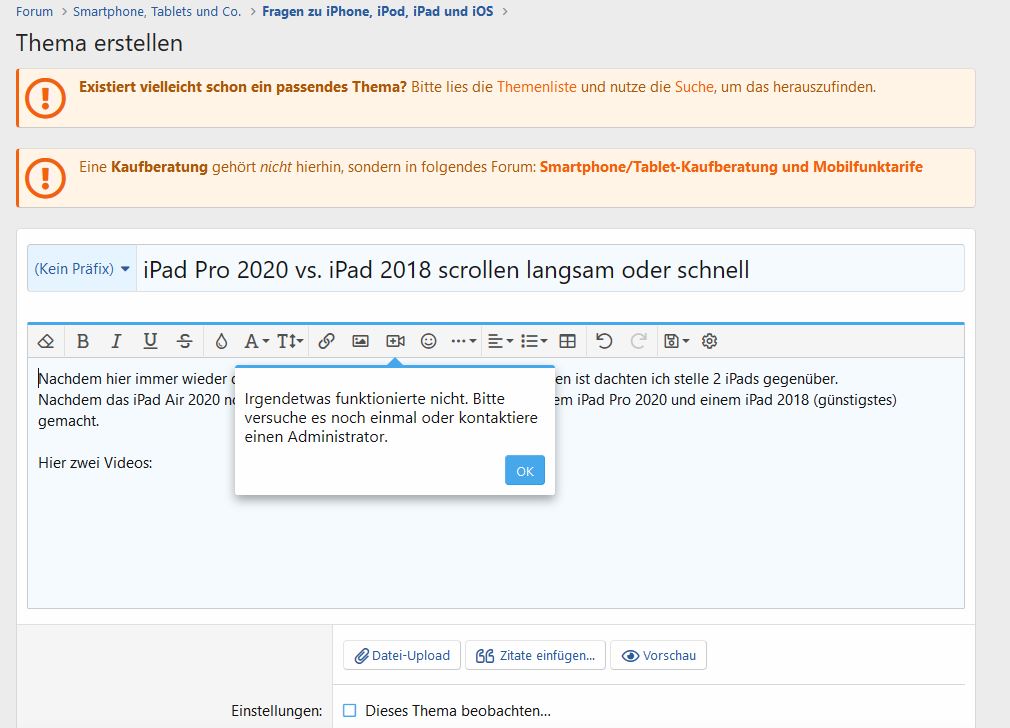
Task: Toggle italic formatting in editor toolbar
Action: coord(116,341)
